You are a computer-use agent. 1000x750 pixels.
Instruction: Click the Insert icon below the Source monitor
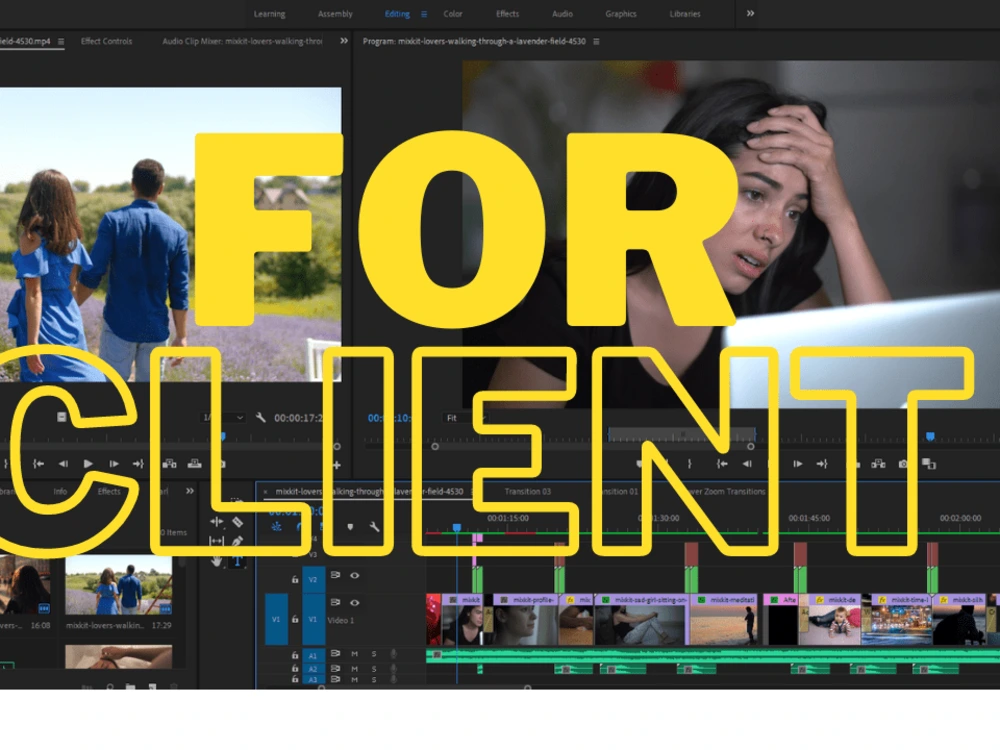pyautogui.click(x=167, y=464)
